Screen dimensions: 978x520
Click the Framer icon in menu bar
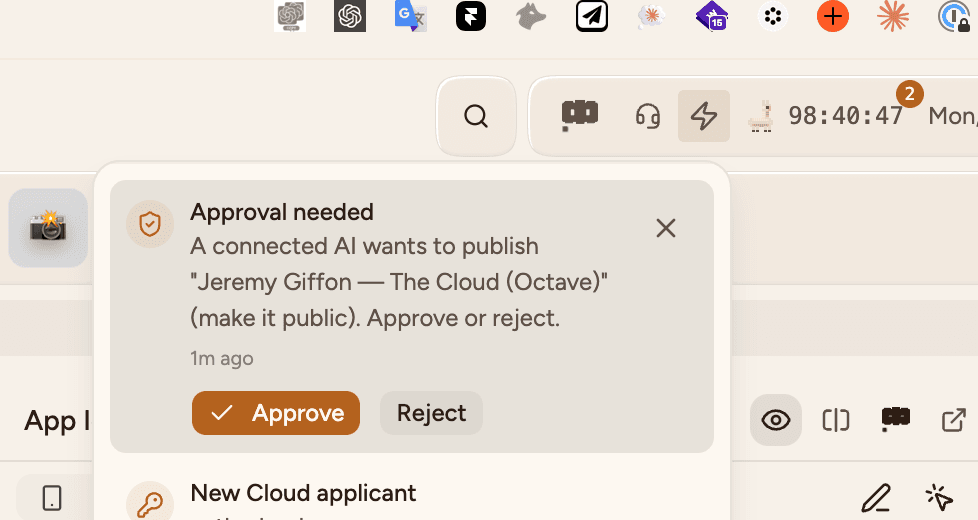471,16
